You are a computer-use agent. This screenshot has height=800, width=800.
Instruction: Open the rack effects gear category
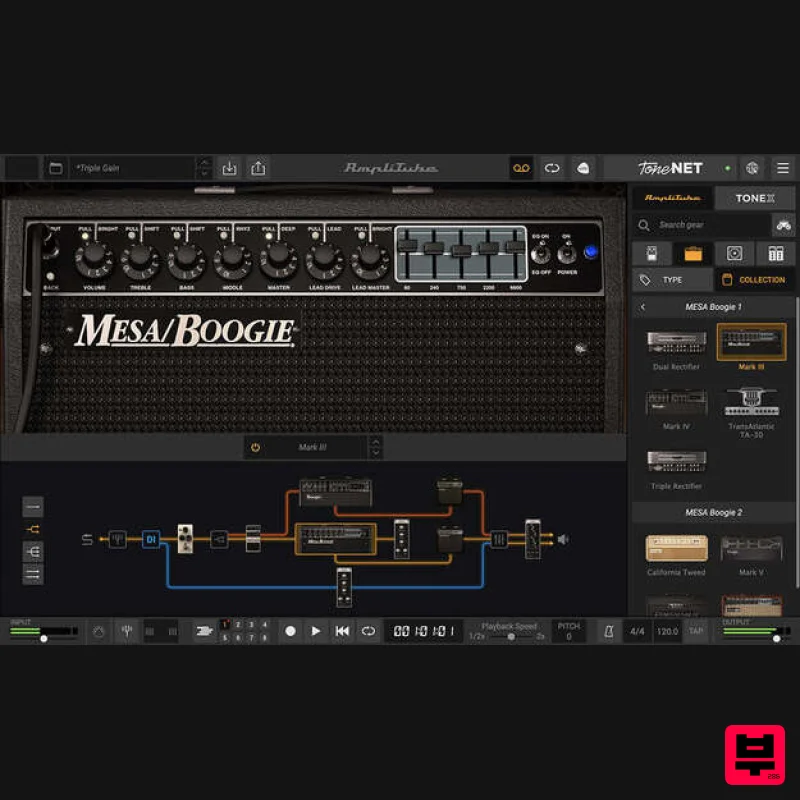(x=778, y=253)
